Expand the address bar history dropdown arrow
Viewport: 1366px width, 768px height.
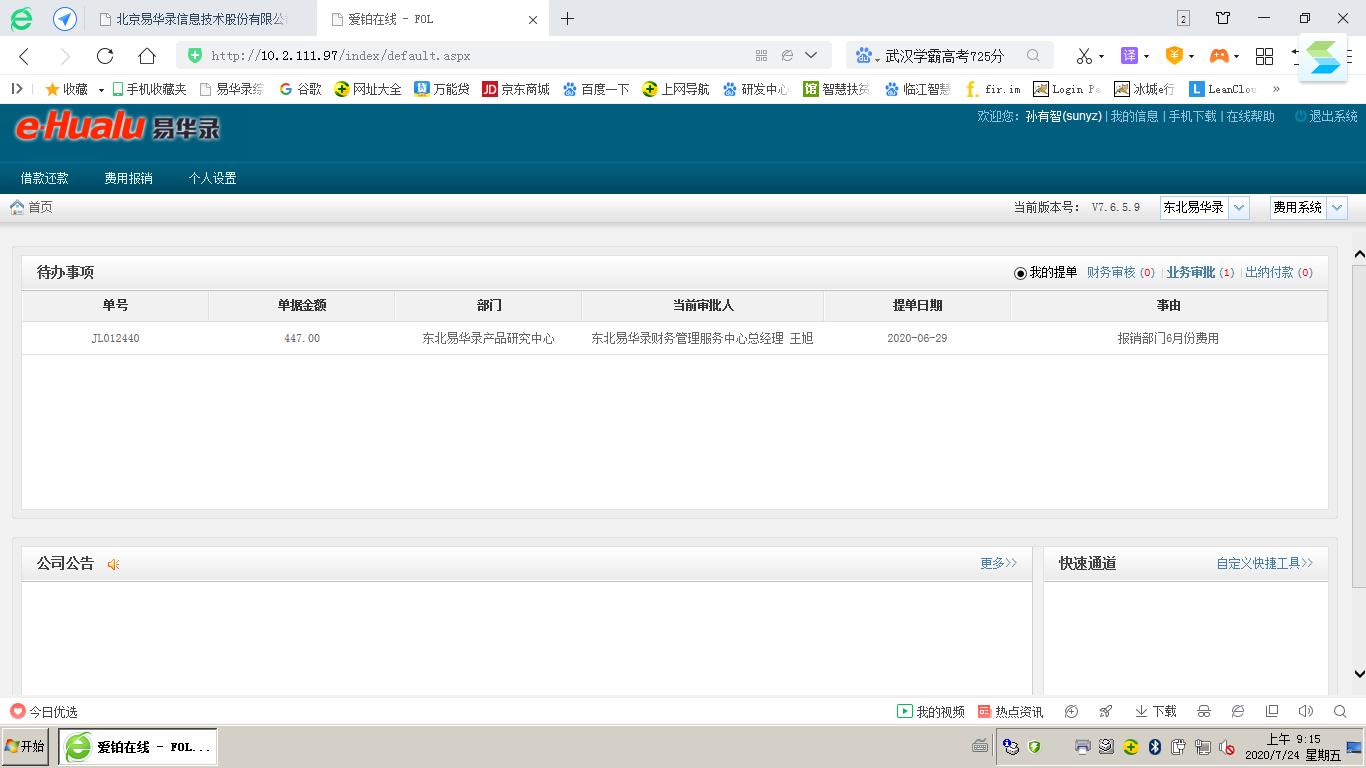click(x=811, y=56)
